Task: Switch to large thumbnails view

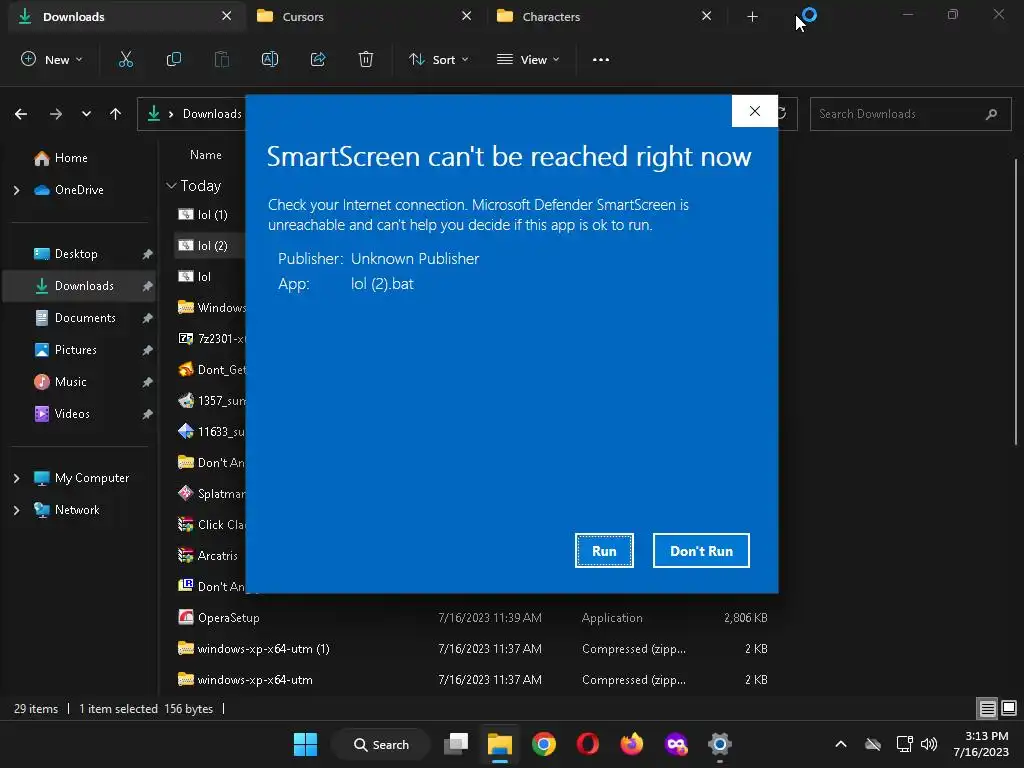Action: (x=1009, y=709)
